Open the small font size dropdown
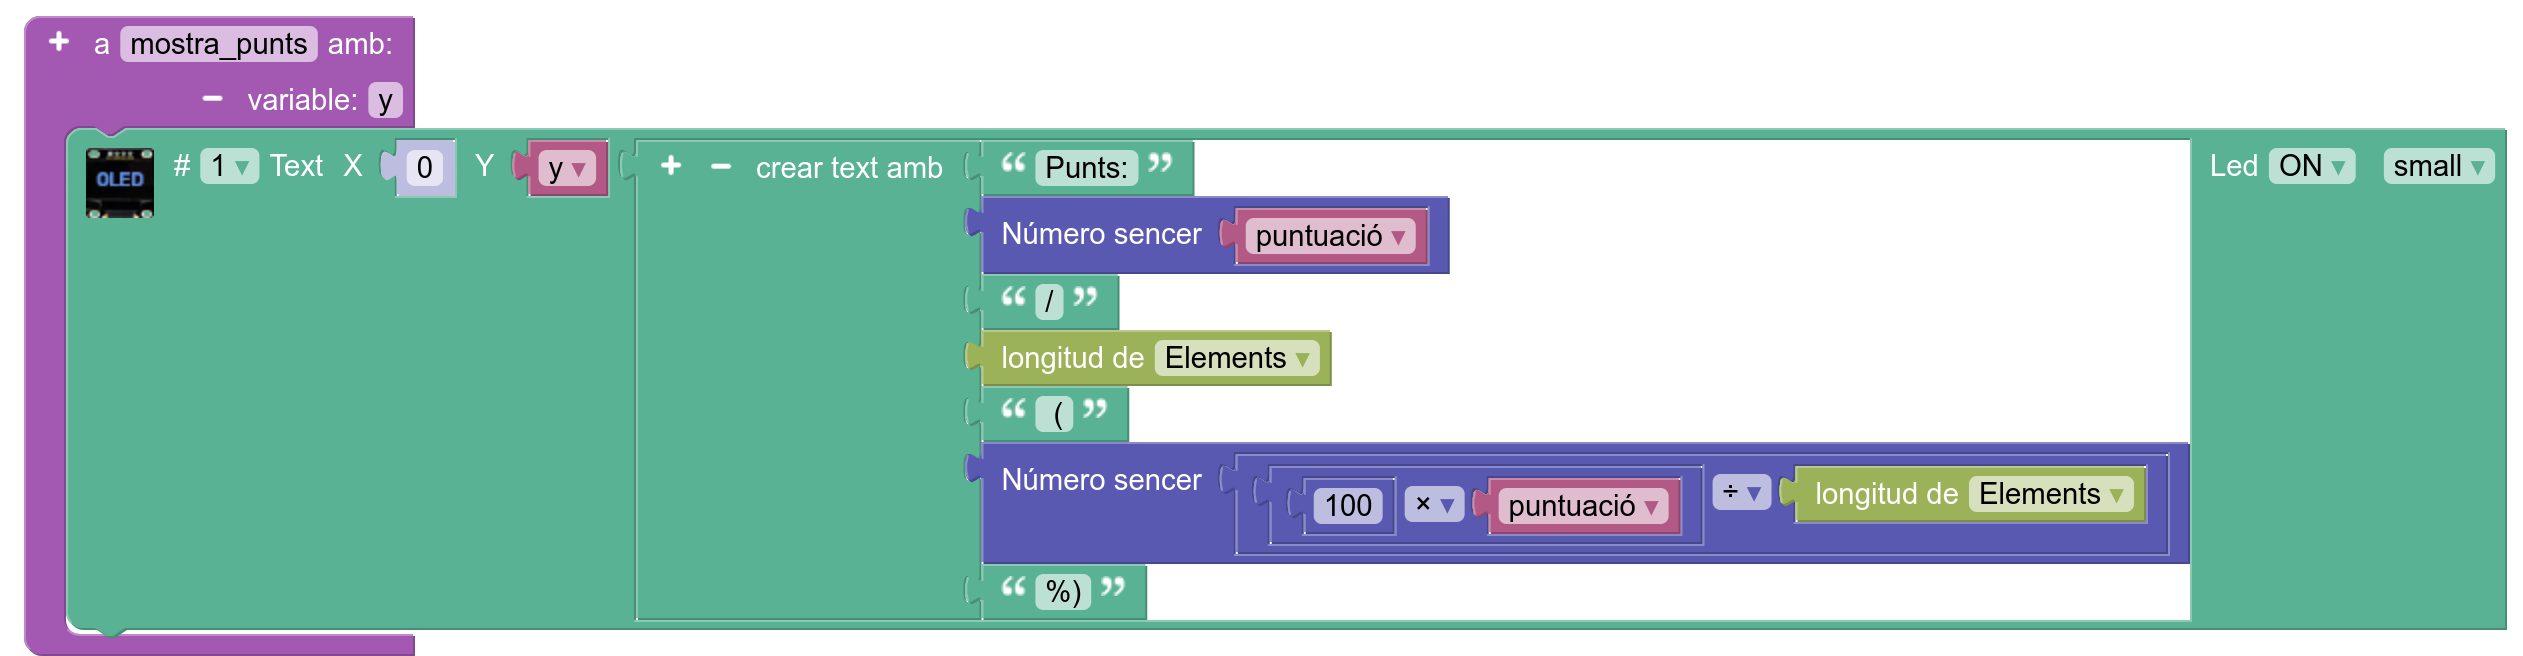Image resolution: width=2523 pixels, height=656 pixels. [2438, 166]
